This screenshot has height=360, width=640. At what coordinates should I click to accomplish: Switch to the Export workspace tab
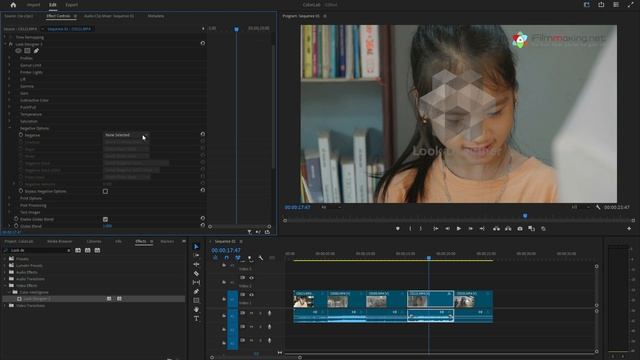tap(72, 5)
